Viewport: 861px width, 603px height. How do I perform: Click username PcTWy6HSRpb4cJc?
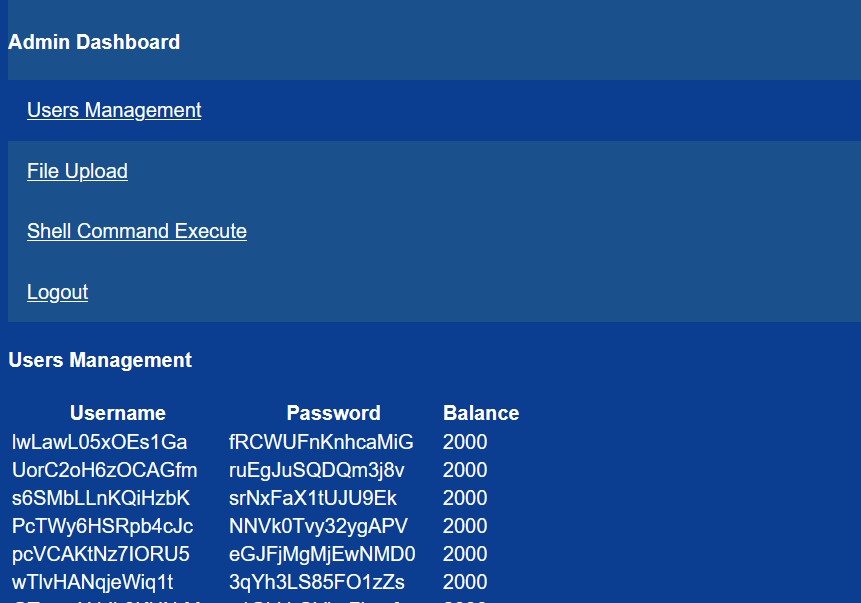(103, 526)
